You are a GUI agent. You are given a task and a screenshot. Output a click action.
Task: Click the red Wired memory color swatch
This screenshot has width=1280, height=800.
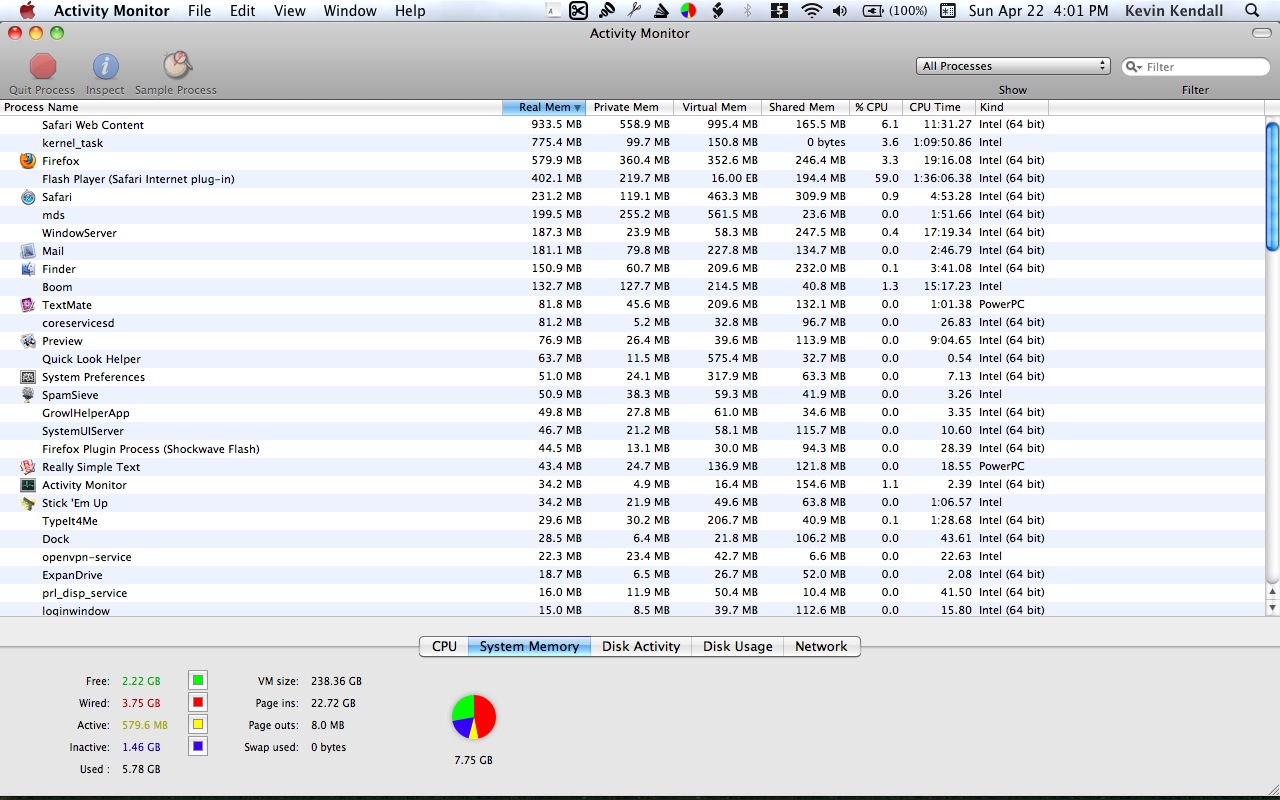(198, 703)
